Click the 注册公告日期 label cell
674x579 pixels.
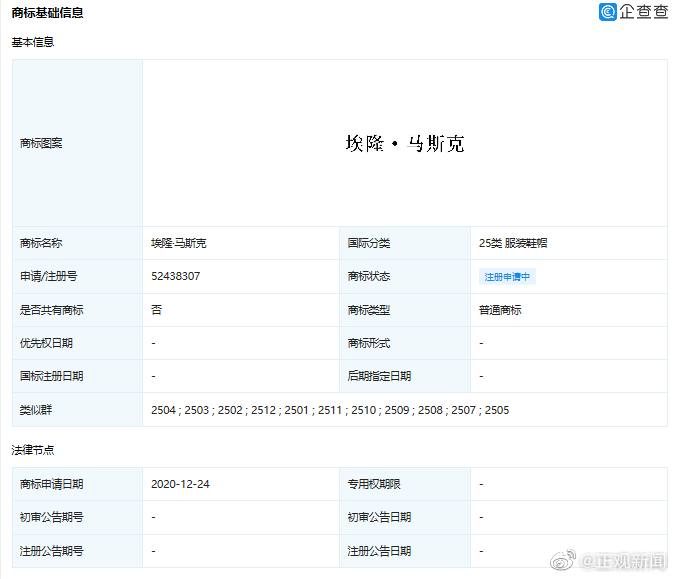click(x=405, y=551)
